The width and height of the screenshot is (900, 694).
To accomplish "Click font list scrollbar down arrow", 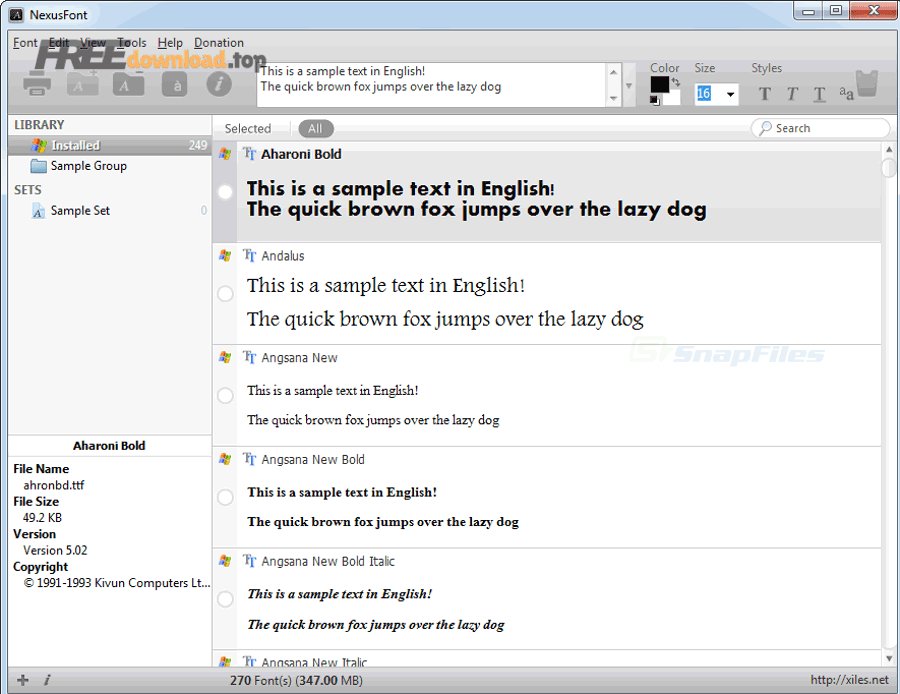I will pos(889,658).
